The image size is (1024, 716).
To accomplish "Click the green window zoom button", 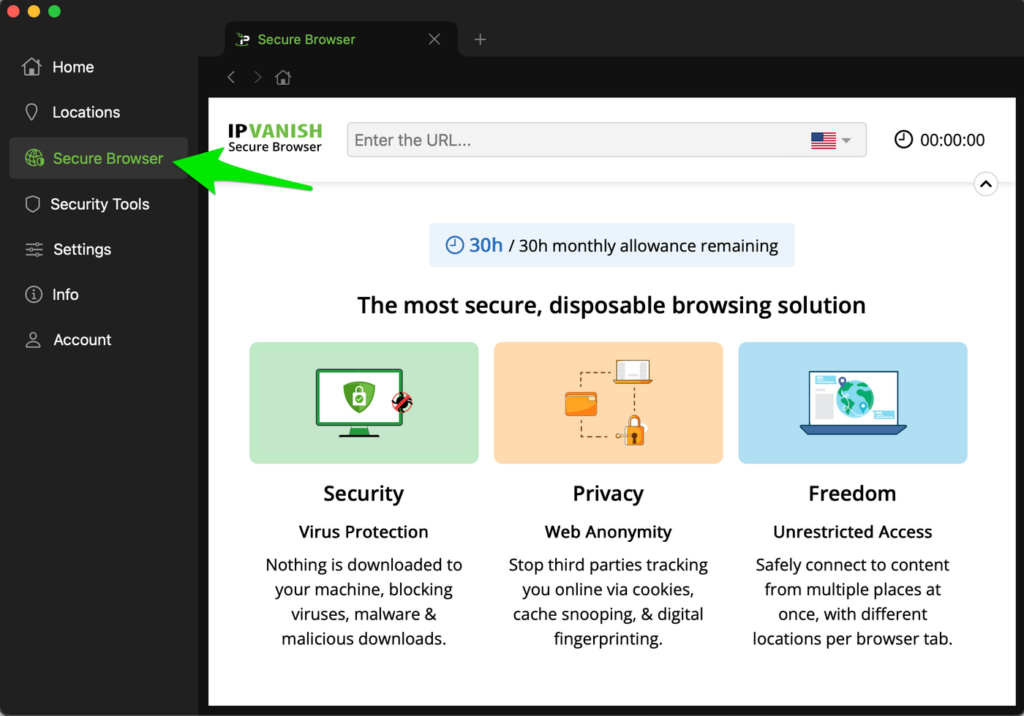I will [x=55, y=11].
